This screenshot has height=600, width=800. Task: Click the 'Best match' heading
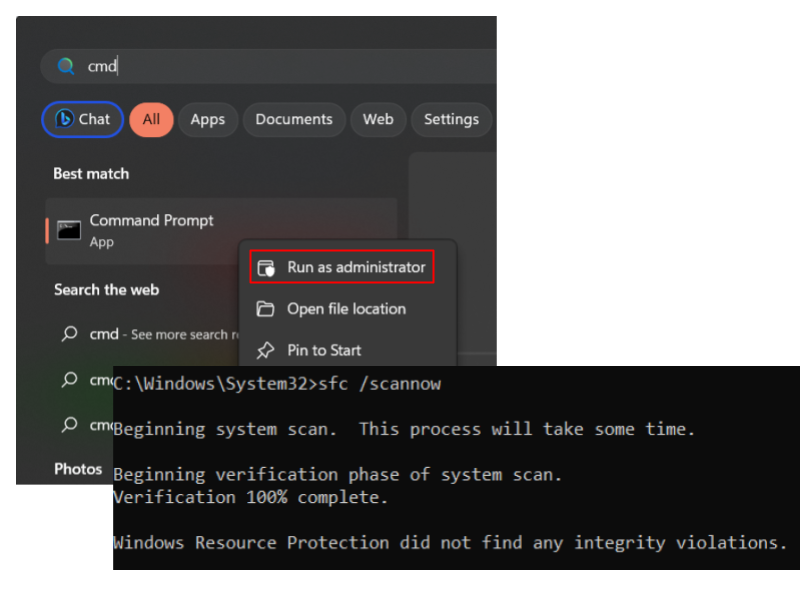[x=91, y=174]
